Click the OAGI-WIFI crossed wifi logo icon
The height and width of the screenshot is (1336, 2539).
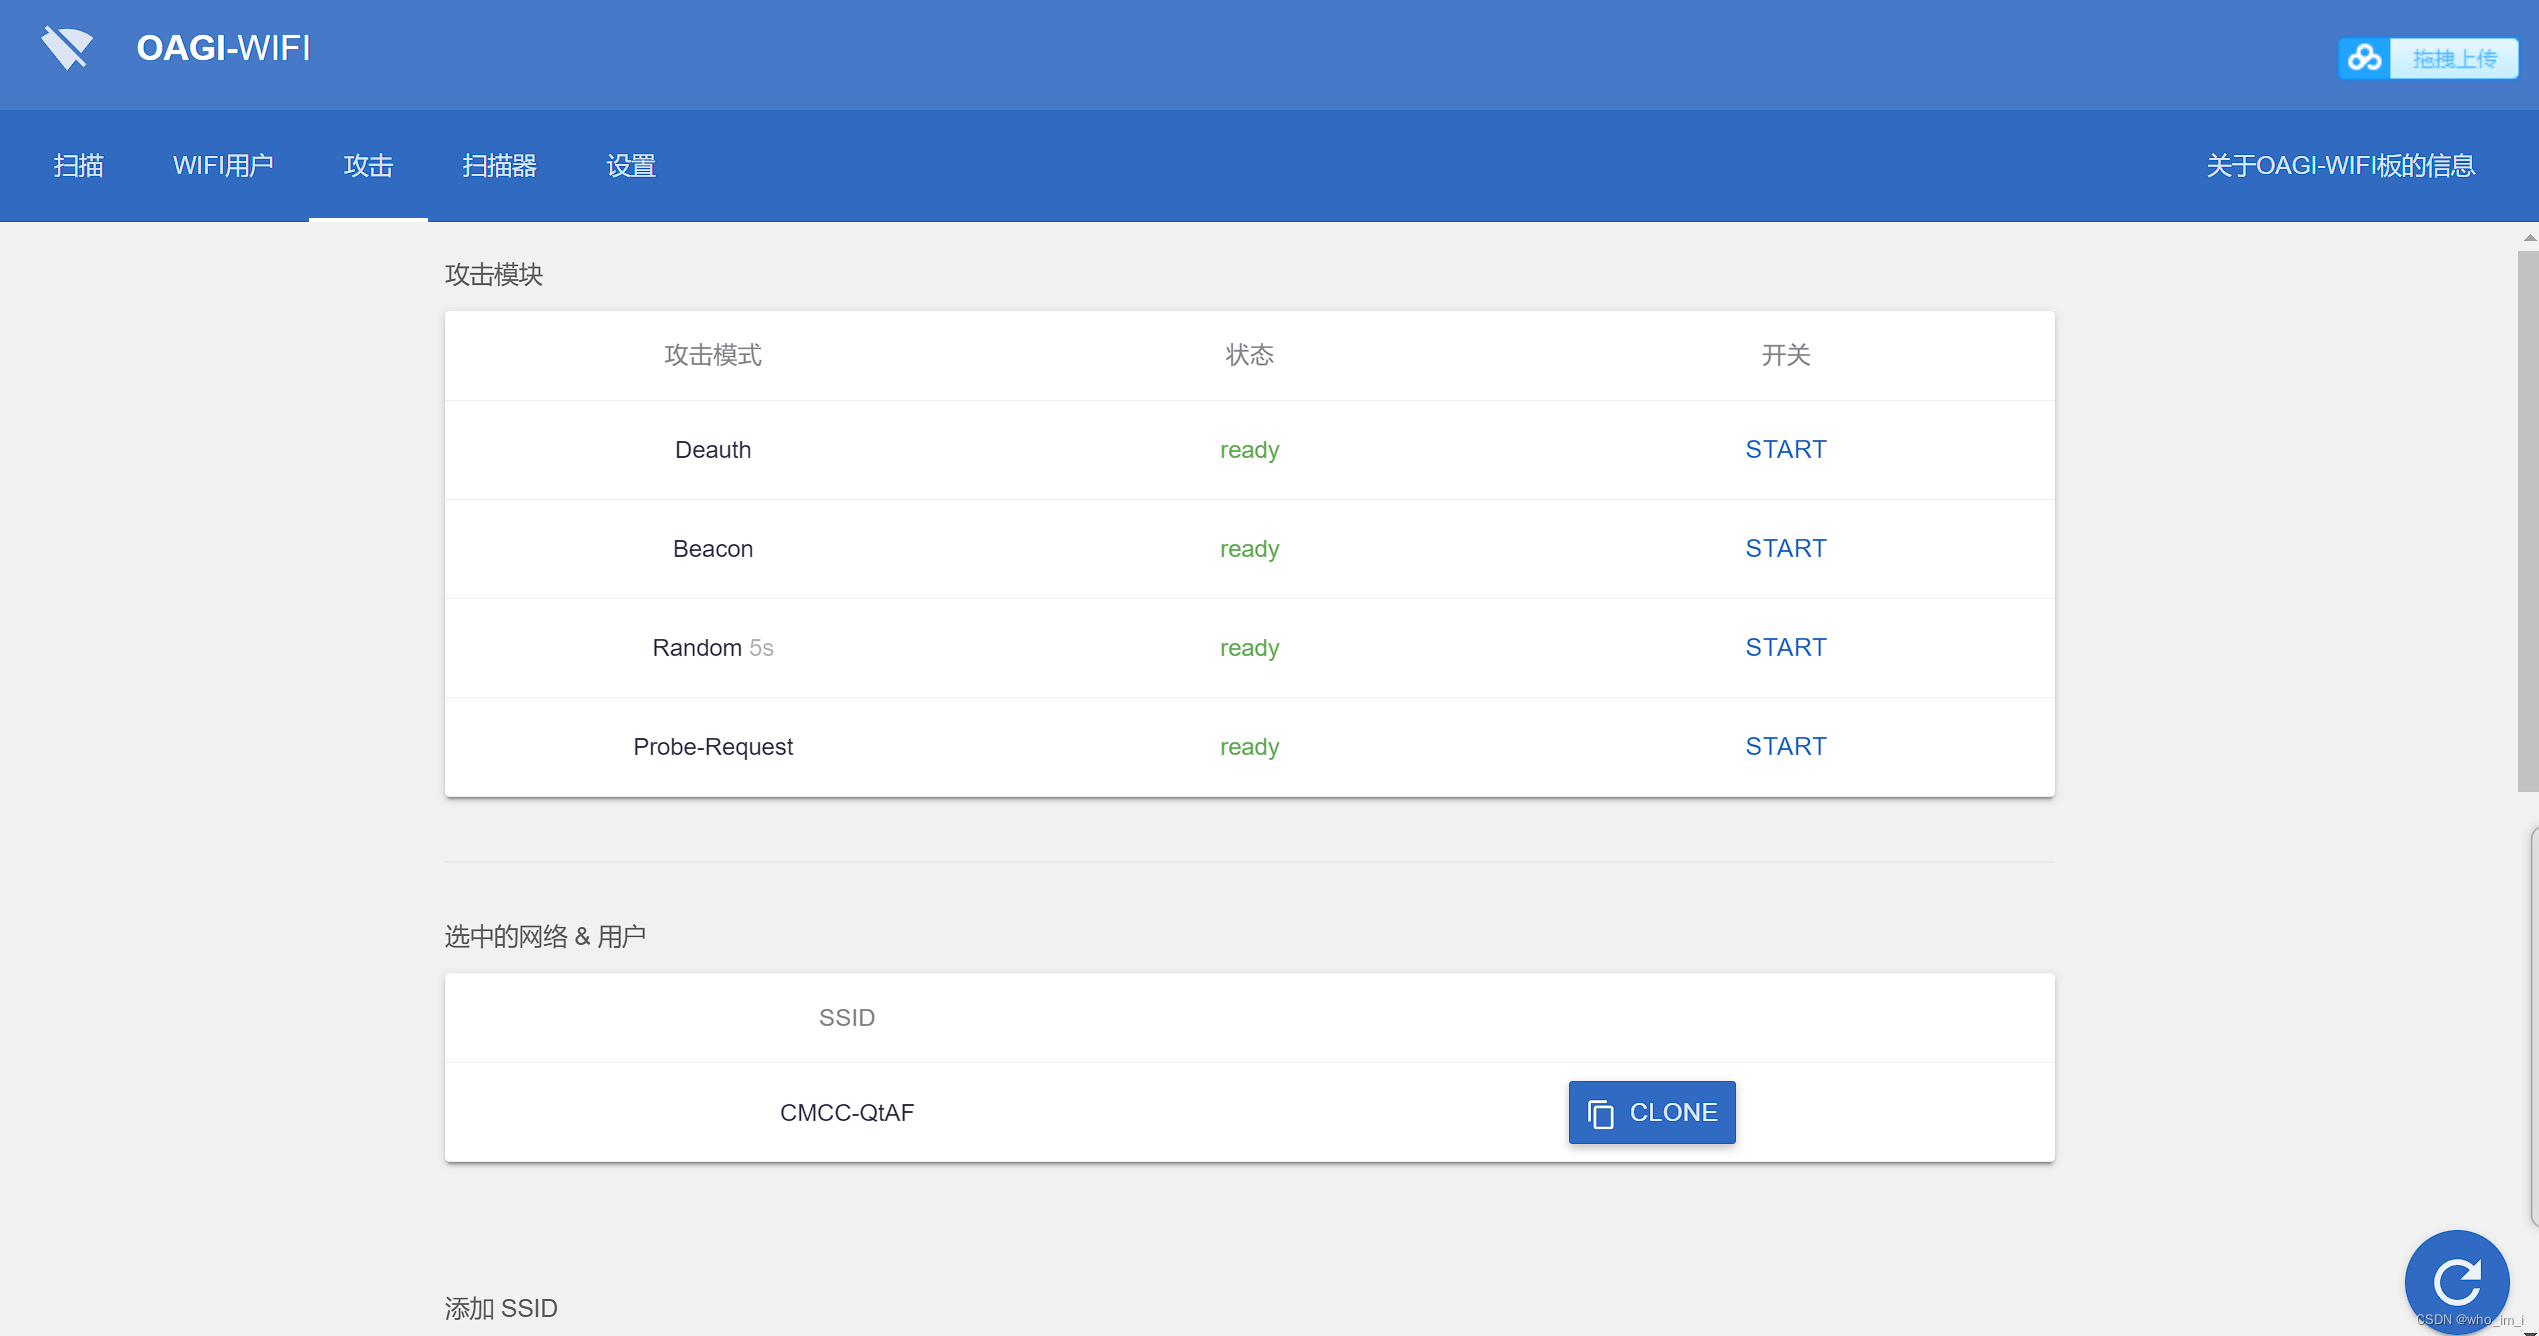coord(67,48)
